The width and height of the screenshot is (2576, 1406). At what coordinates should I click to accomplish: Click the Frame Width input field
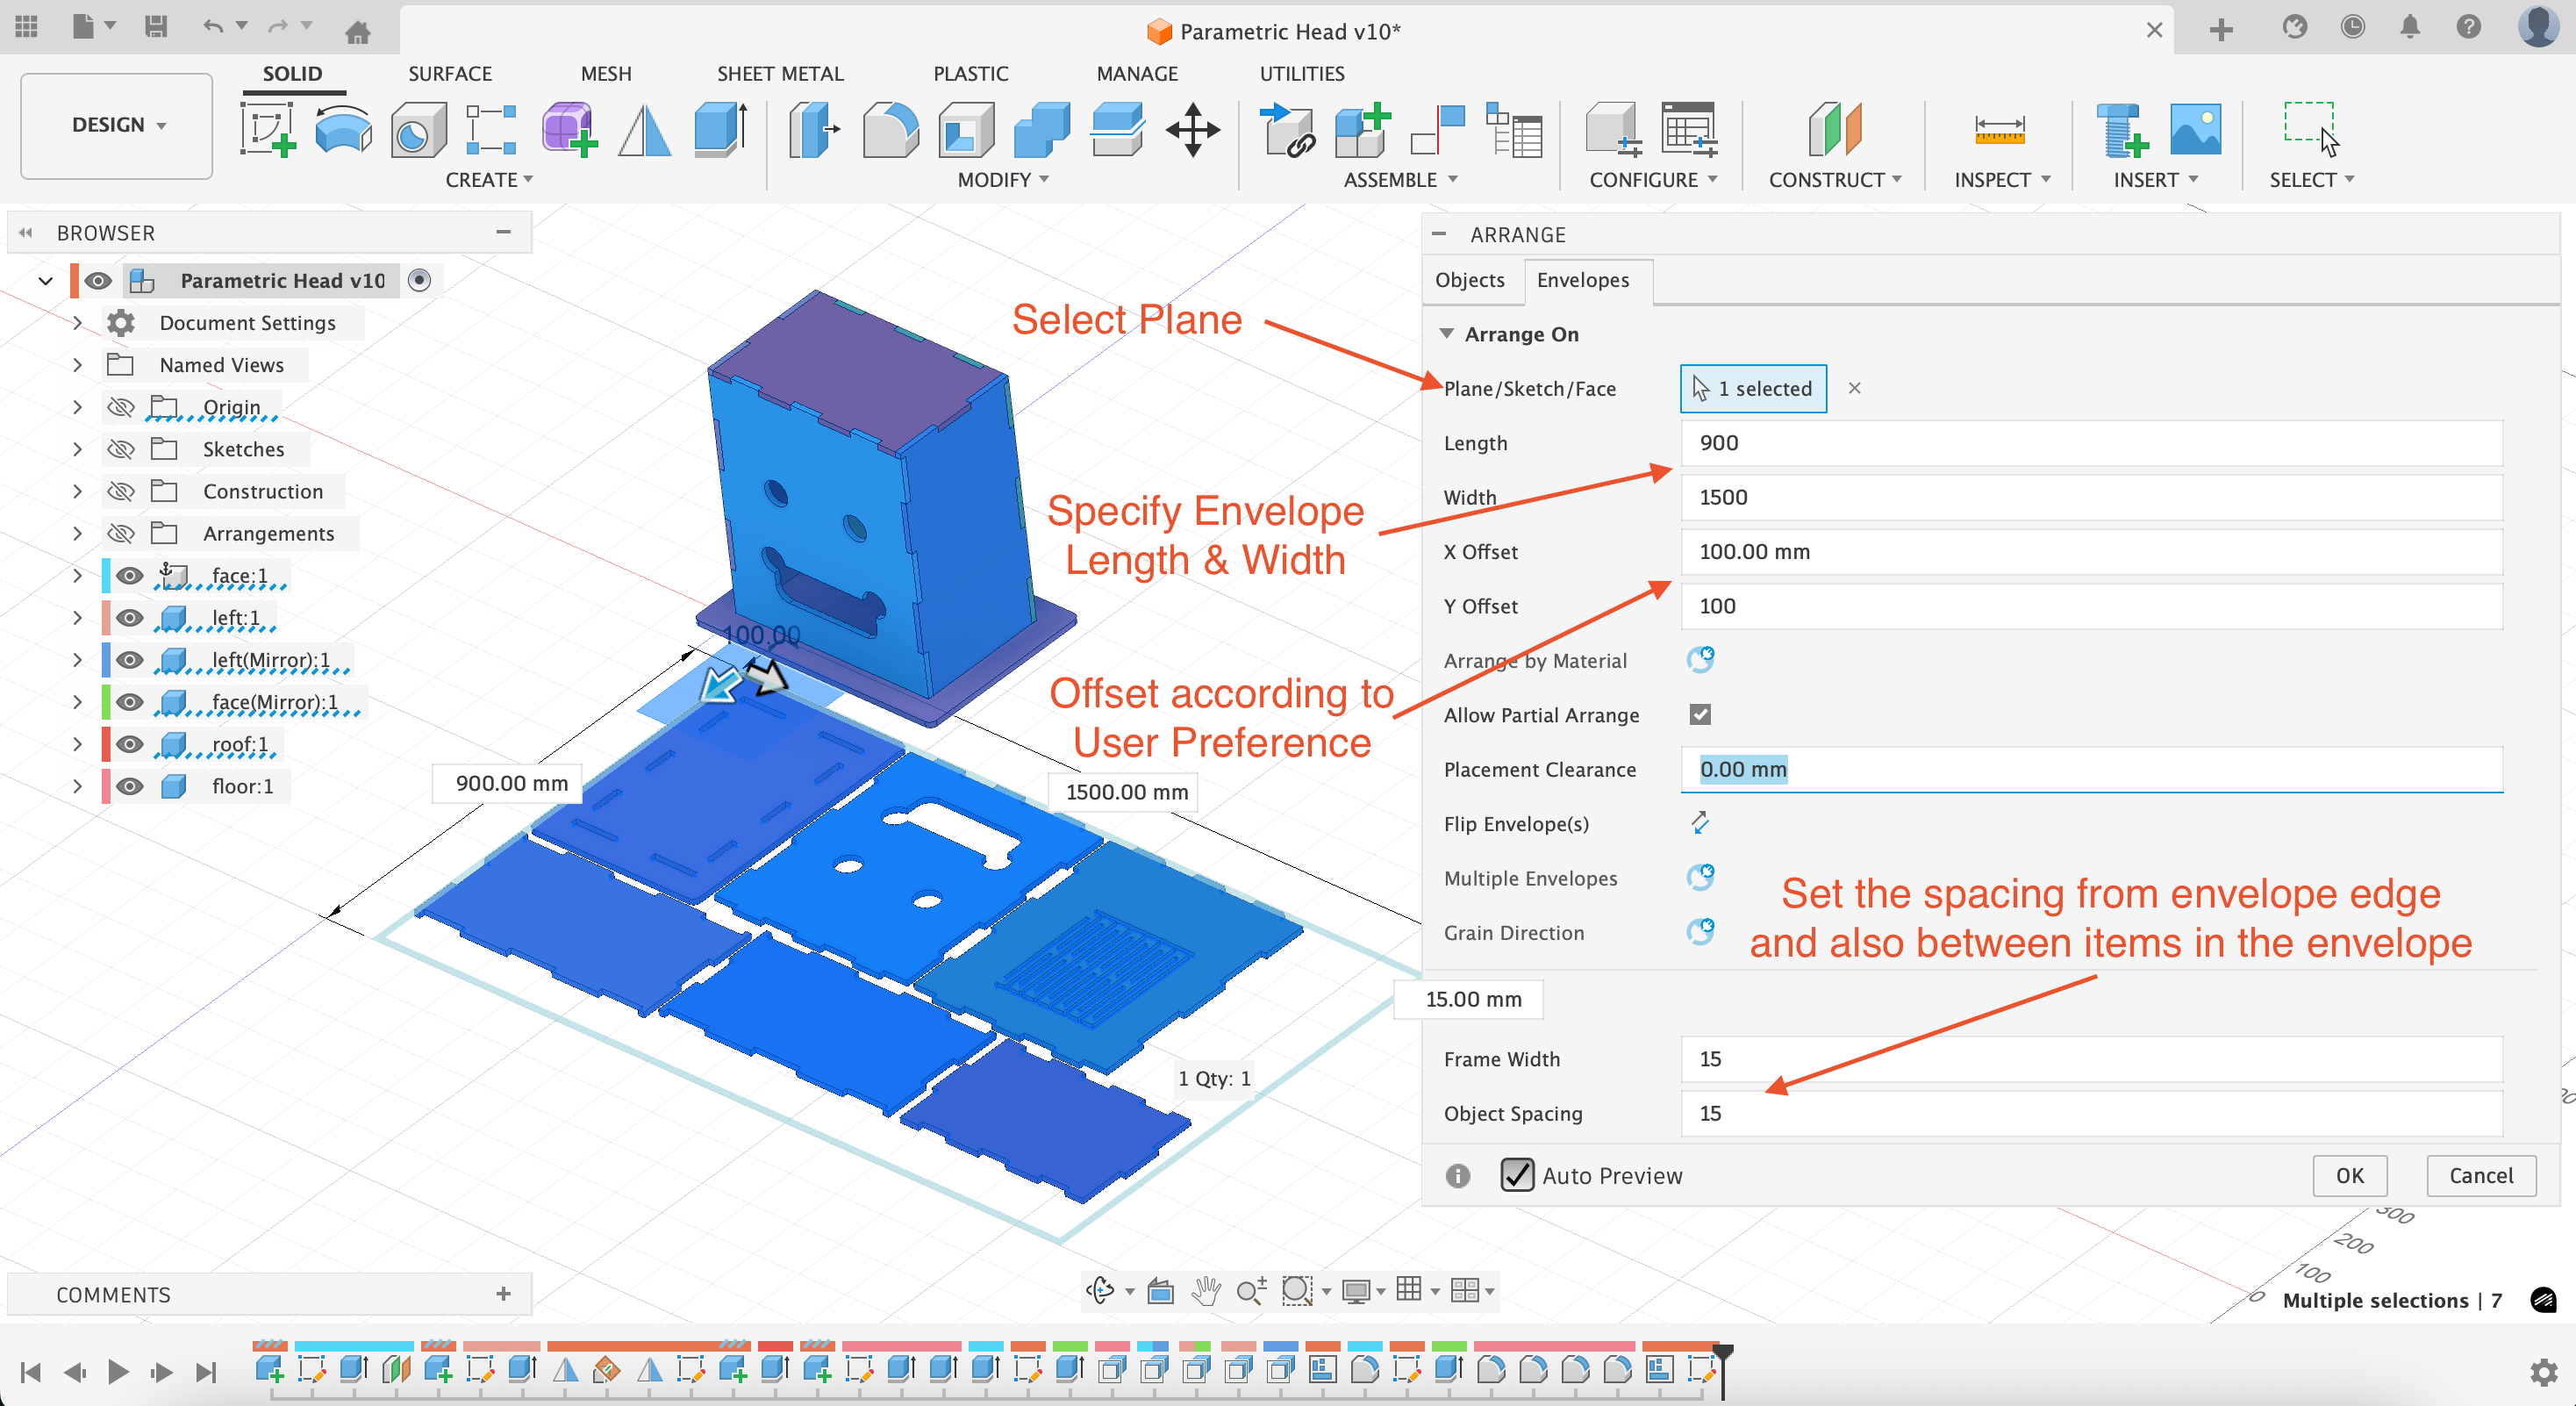tap(2090, 1059)
